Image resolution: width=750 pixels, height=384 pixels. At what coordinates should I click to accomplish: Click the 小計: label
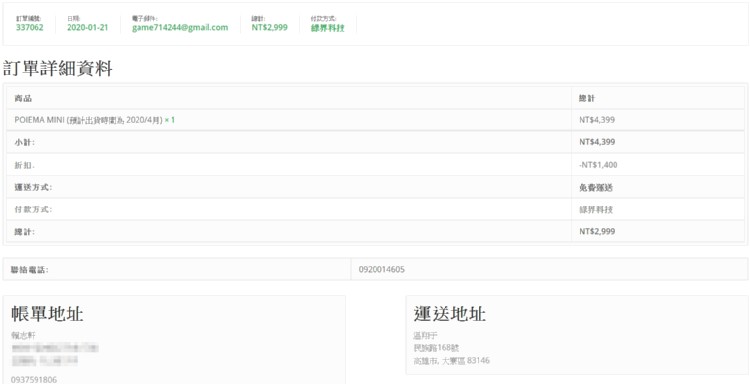[x=24, y=142]
